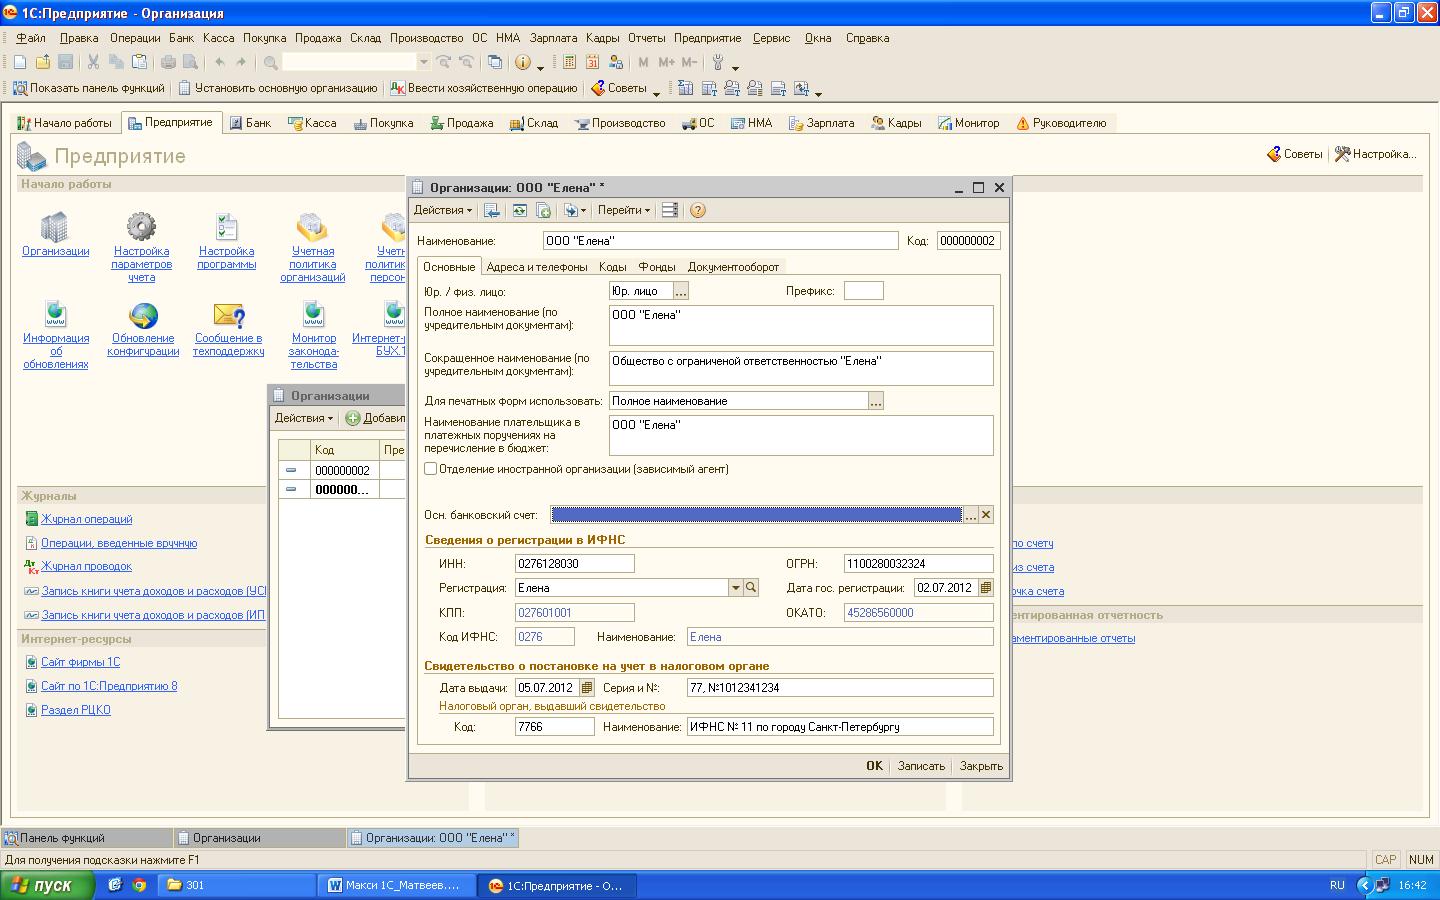1440x900 pixels.
Task: Switch to Макси 1С_Матвеев Word taskbar item
Action: coord(395,885)
